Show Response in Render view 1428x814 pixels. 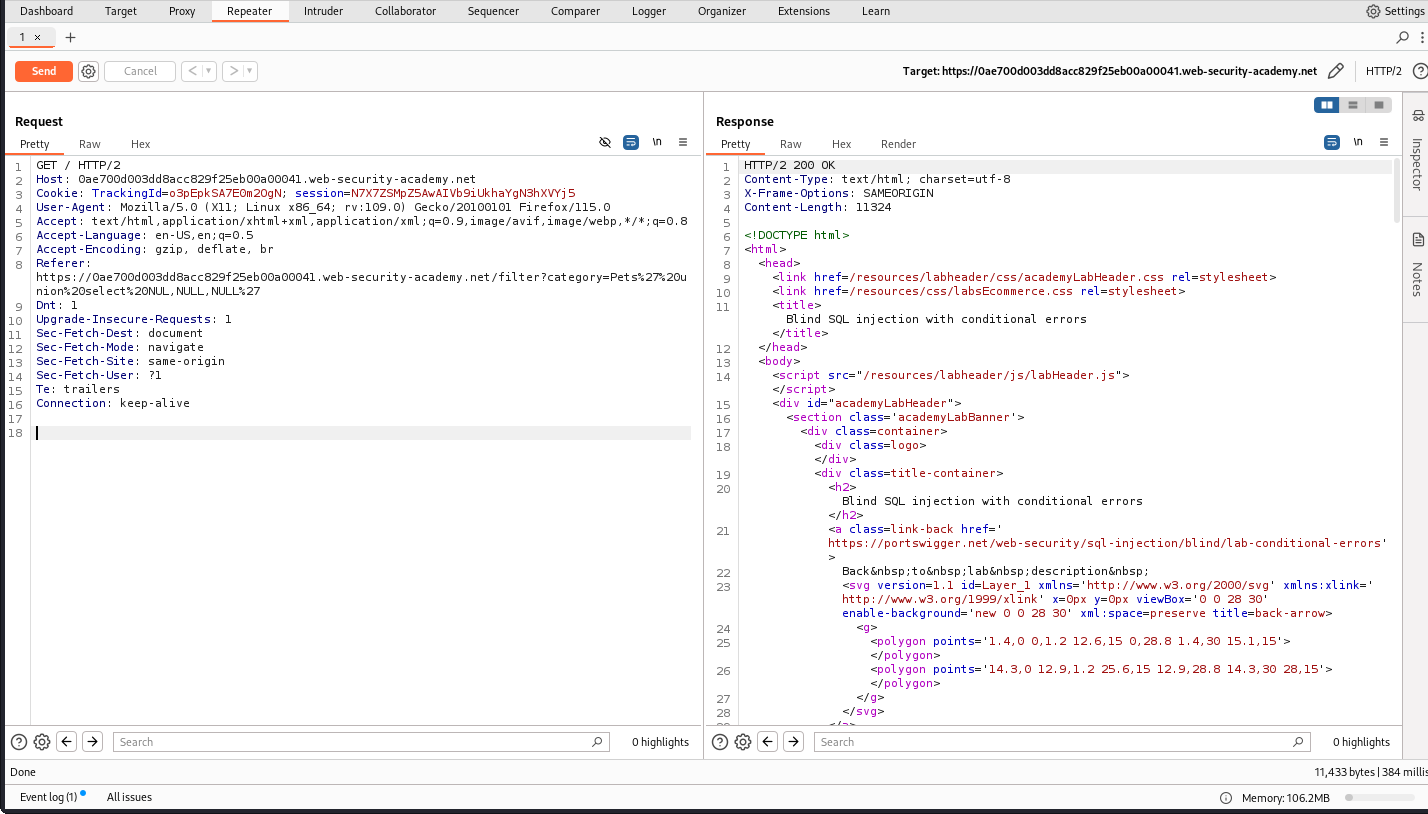coord(898,144)
